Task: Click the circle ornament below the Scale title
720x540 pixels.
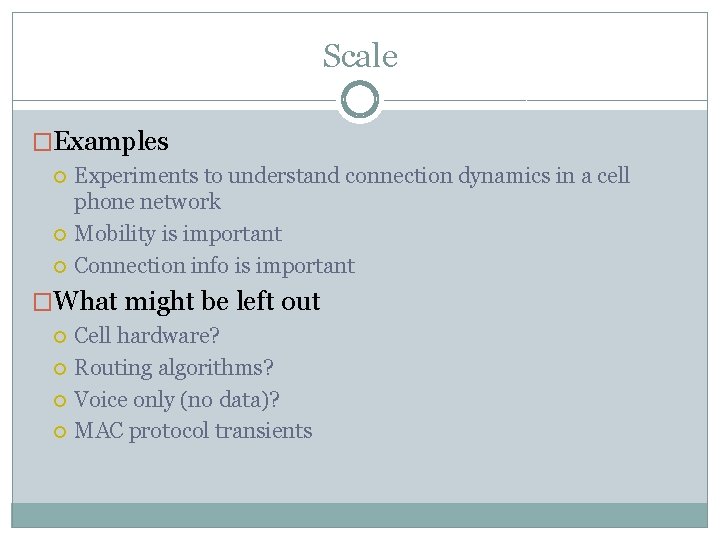Action: (x=360, y=100)
